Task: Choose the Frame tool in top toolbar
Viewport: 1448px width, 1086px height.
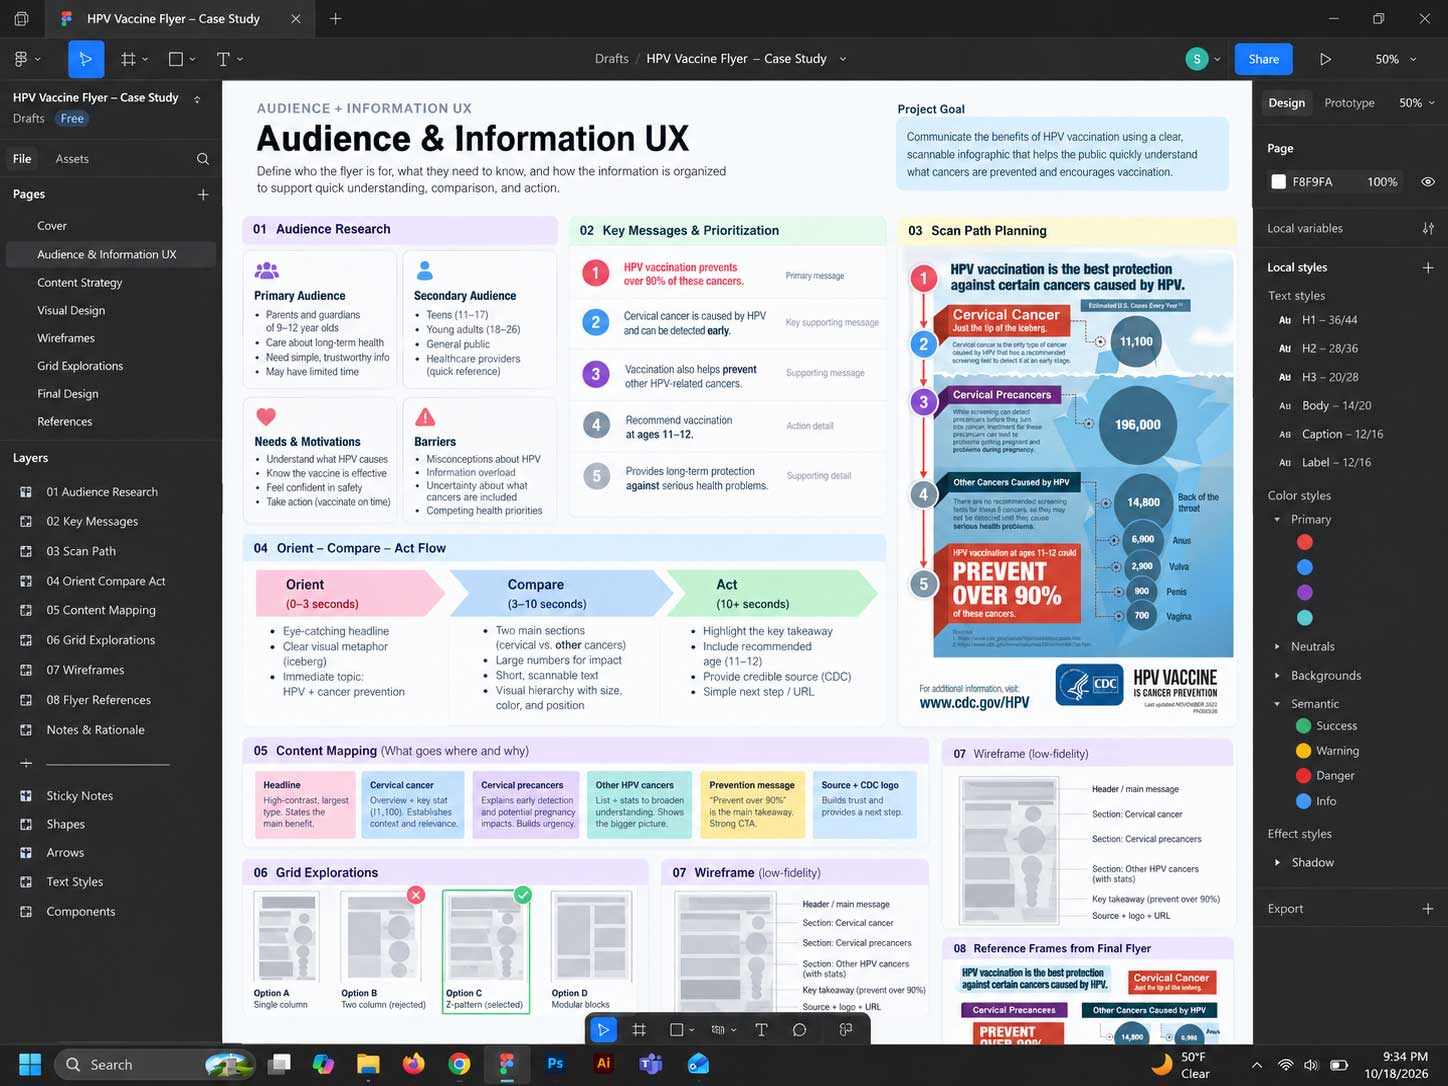Action: (128, 59)
